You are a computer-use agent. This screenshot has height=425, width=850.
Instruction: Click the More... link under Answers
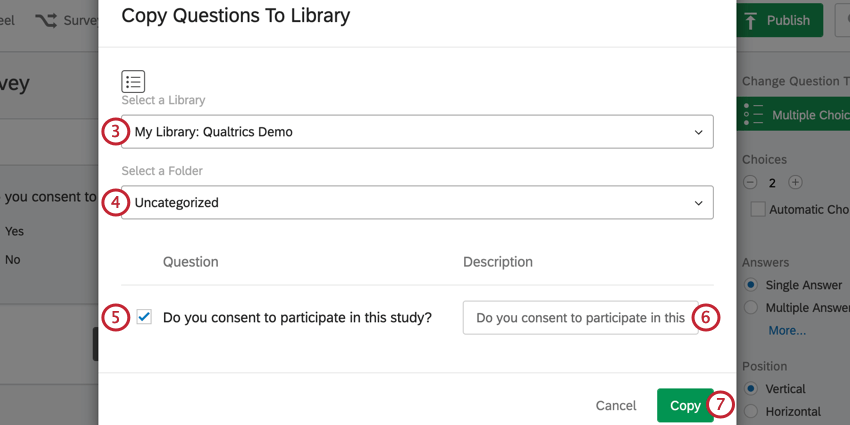pyautogui.click(x=787, y=330)
